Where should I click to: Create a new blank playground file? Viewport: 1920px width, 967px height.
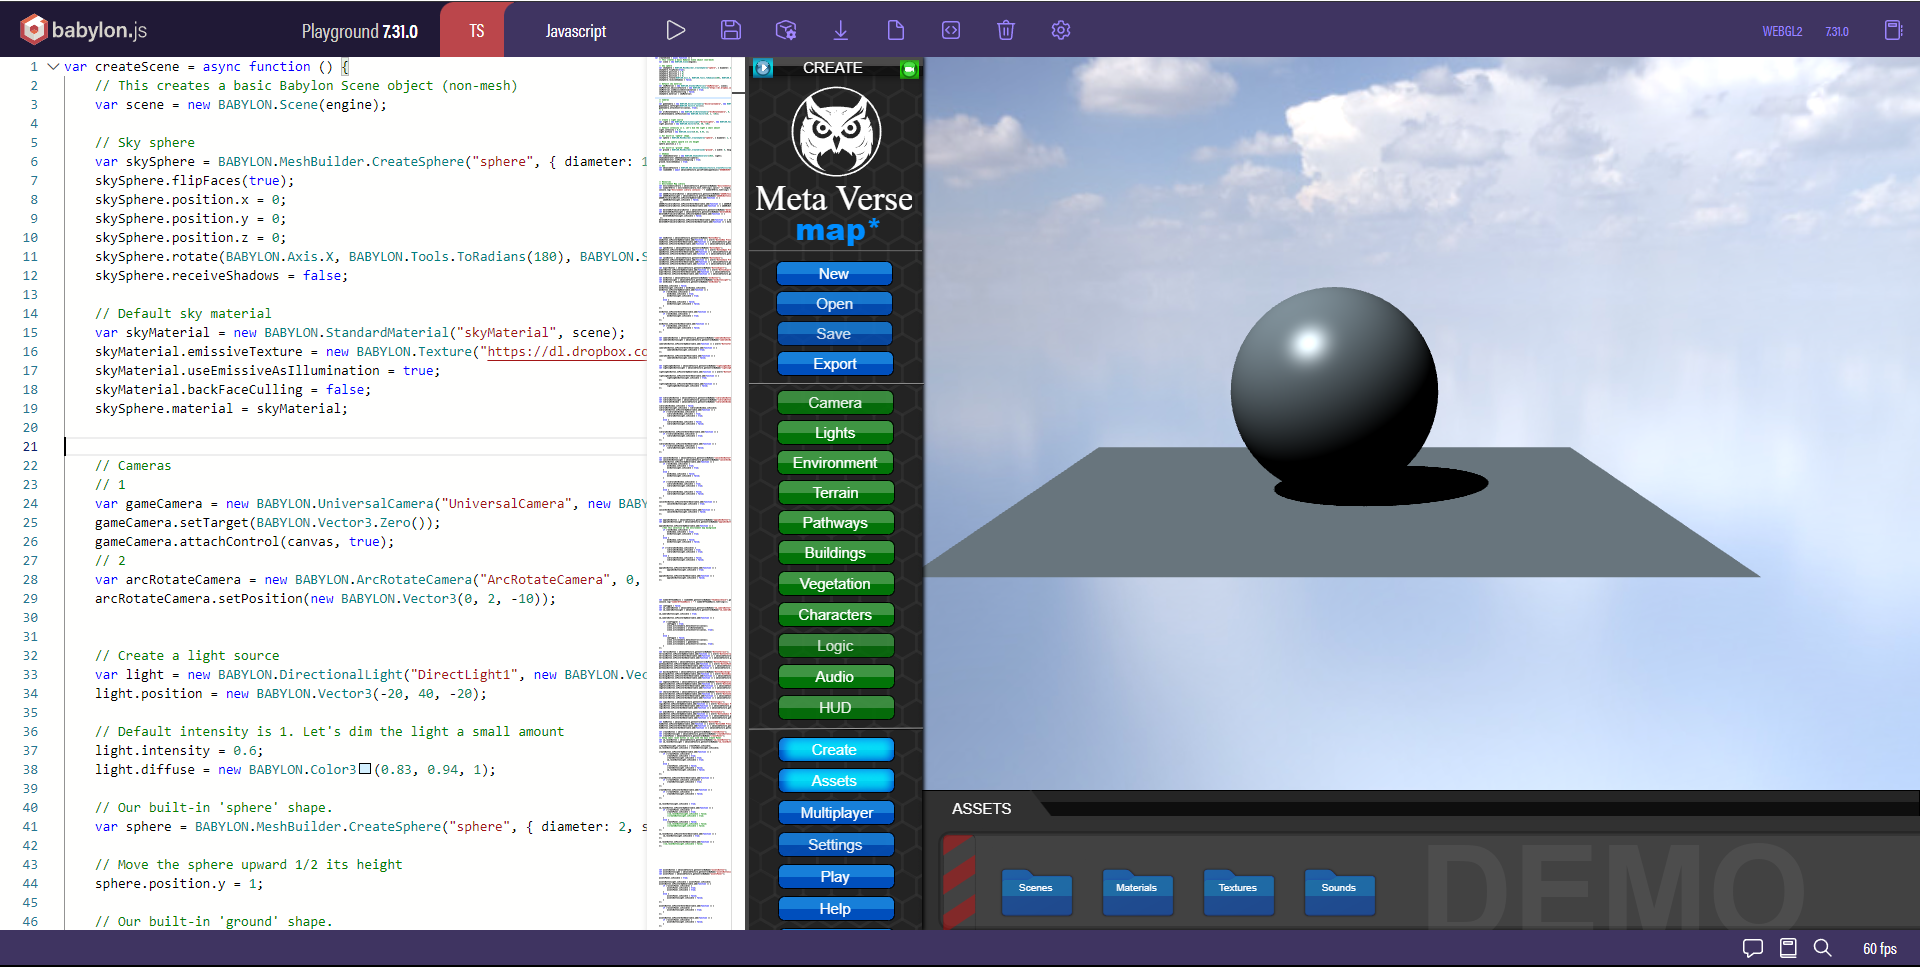tap(896, 30)
